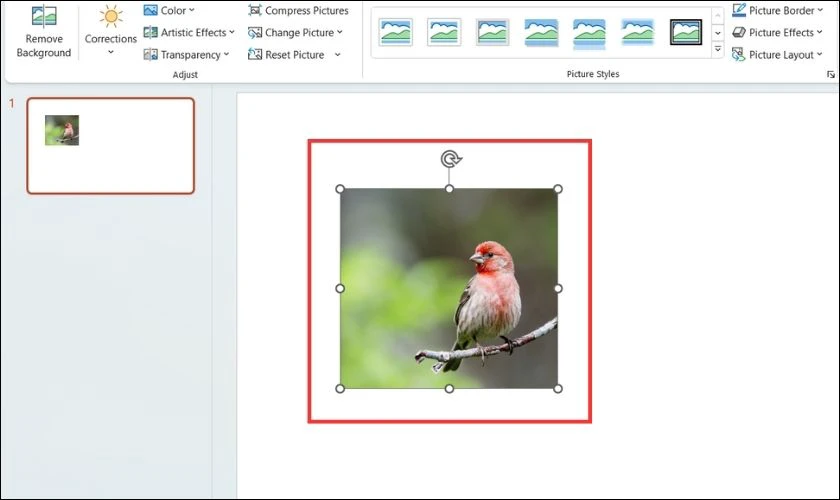Open the Corrections sun icon menu
Image resolution: width=840 pixels, height=500 pixels.
[x=110, y=31]
